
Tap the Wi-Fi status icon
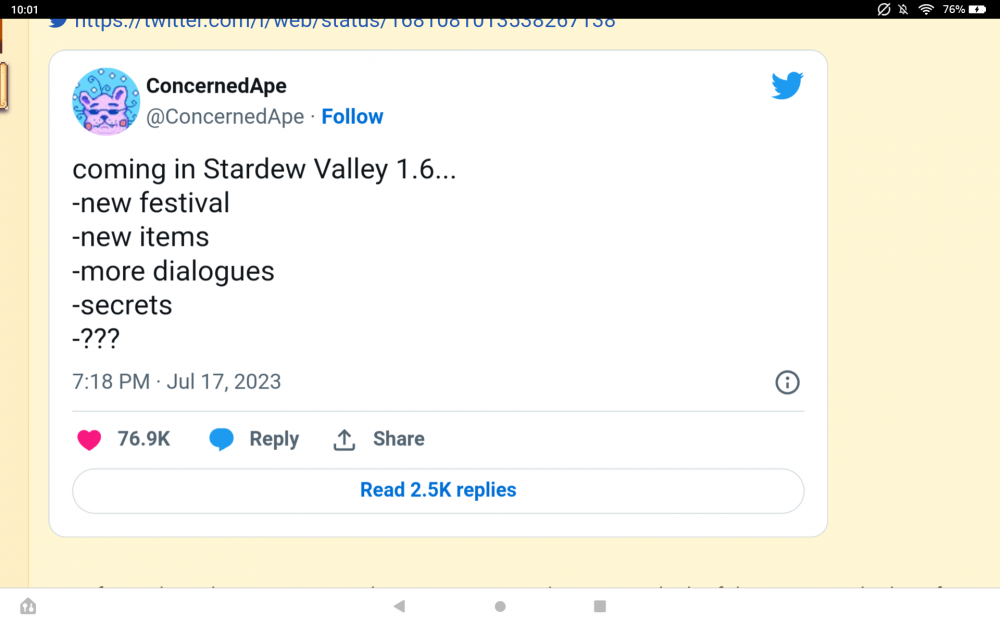[926, 9]
